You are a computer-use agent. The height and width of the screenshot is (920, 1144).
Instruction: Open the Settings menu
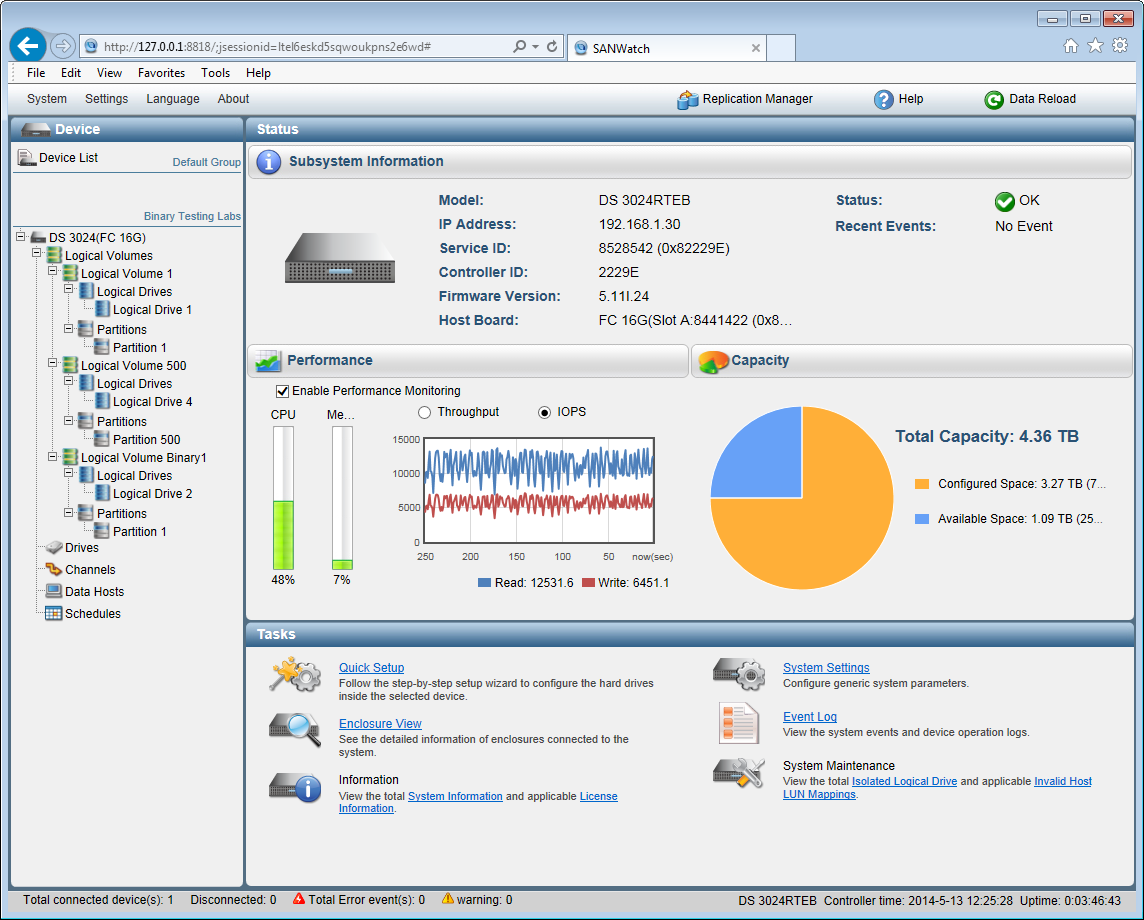(x=106, y=99)
